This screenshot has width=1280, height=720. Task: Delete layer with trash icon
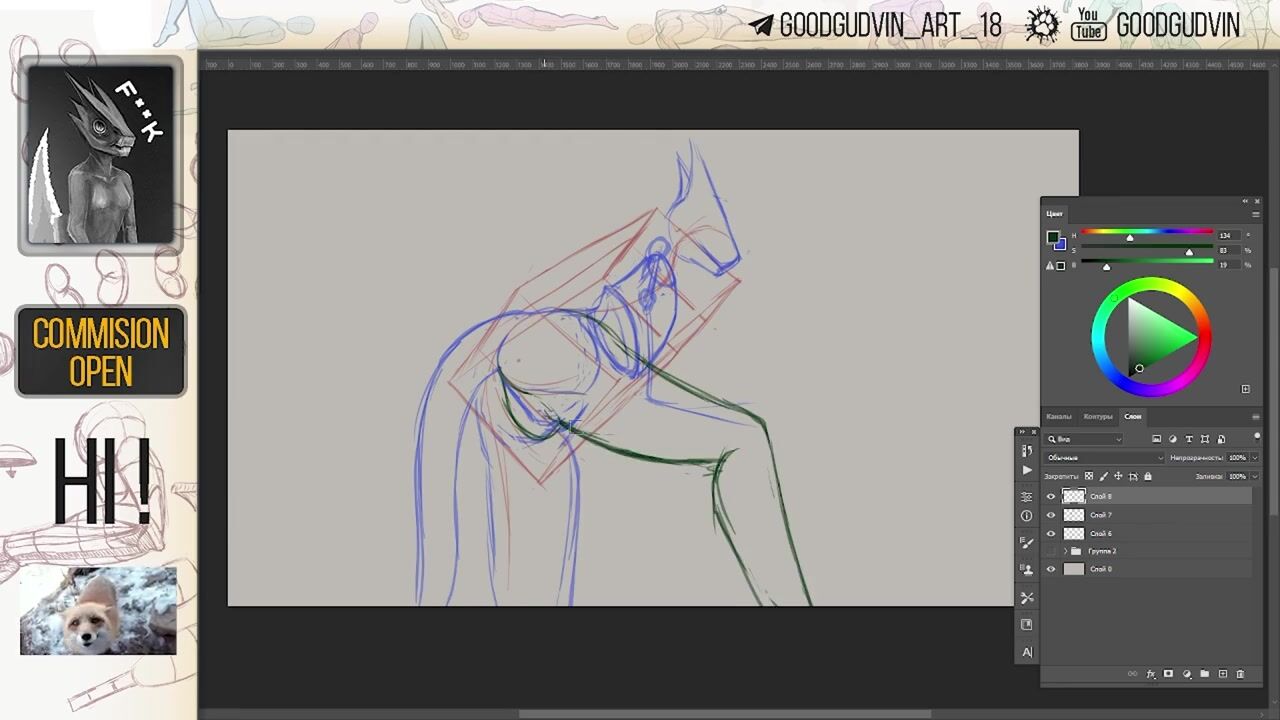tap(1240, 674)
